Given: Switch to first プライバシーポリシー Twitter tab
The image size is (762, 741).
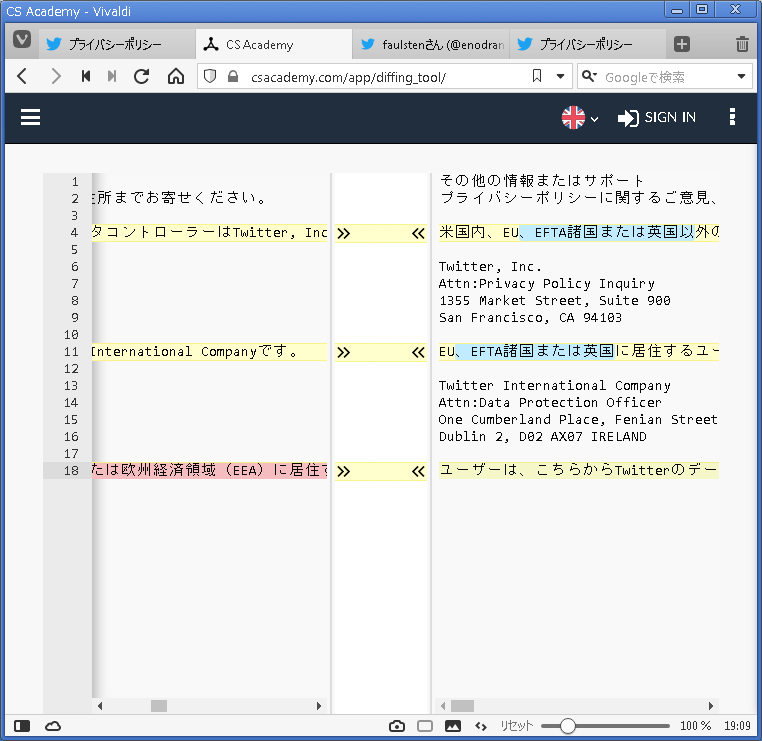Looking at the screenshot, I should pos(117,44).
